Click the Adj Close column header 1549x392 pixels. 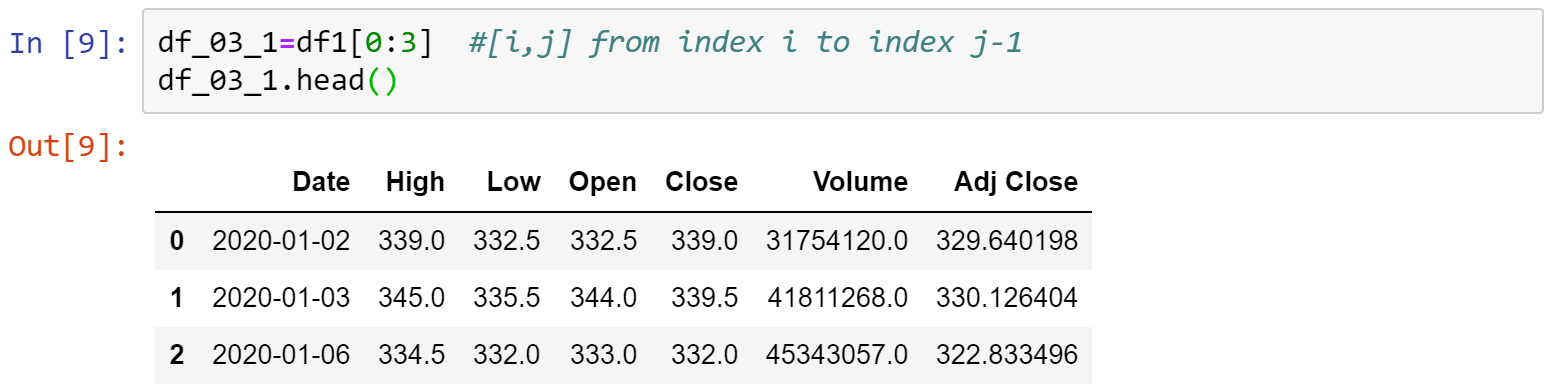point(1016,182)
